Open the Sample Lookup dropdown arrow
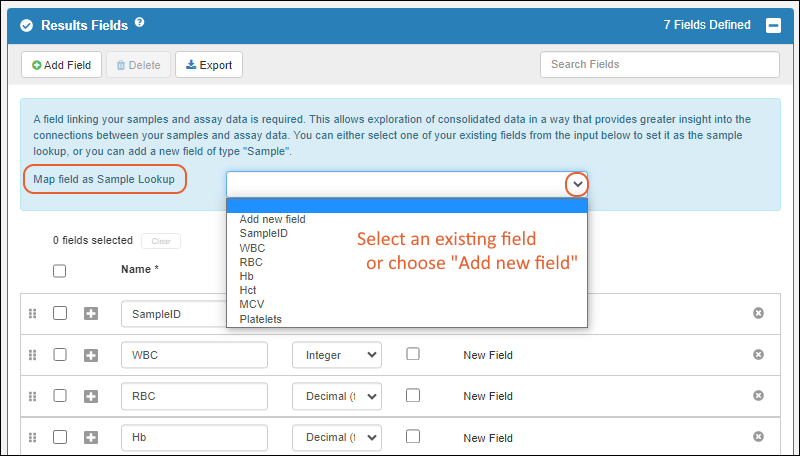This screenshot has height=456, width=800. tap(577, 185)
